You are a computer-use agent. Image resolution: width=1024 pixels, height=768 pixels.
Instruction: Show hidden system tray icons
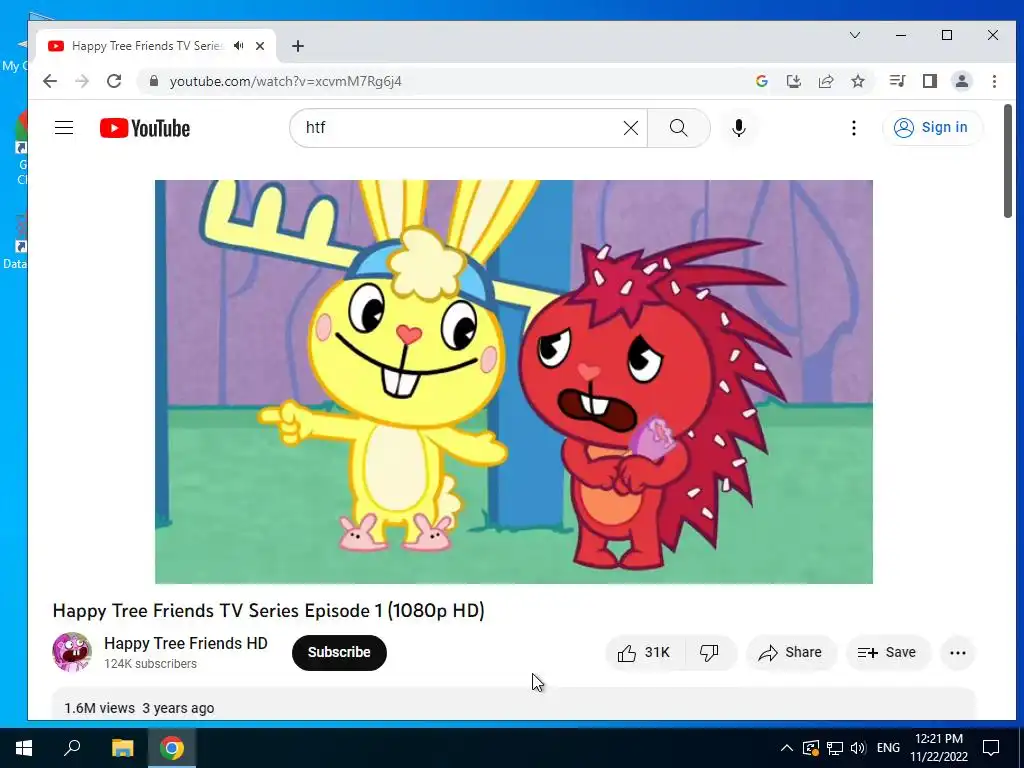[787, 748]
